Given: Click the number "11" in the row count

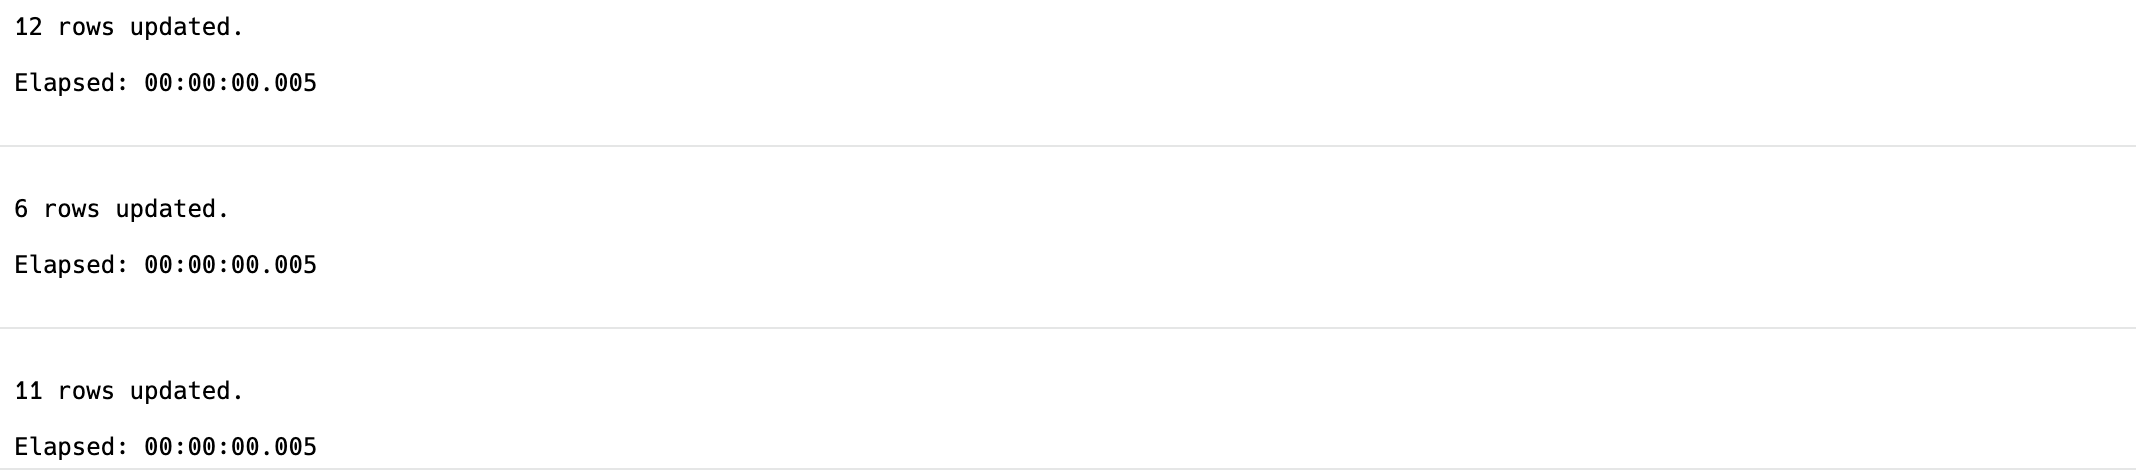Looking at the screenshot, I should (x=28, y=391).
